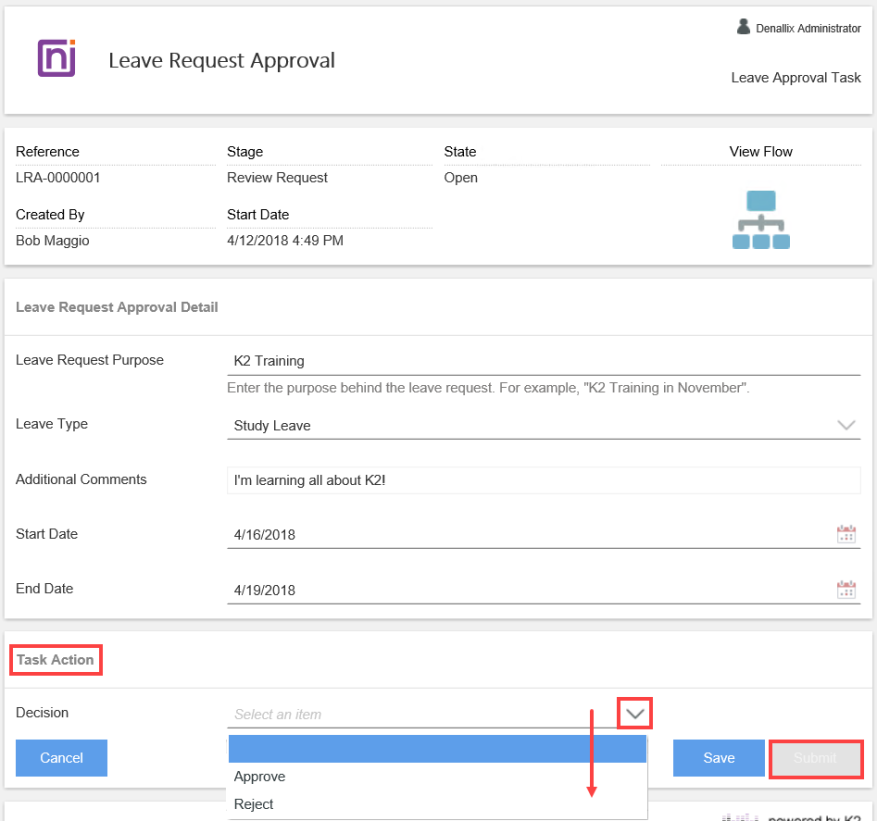Expand the Leave Type dropdown arrow
Screen dimensions: 877x821
click(x=846, y=425)
